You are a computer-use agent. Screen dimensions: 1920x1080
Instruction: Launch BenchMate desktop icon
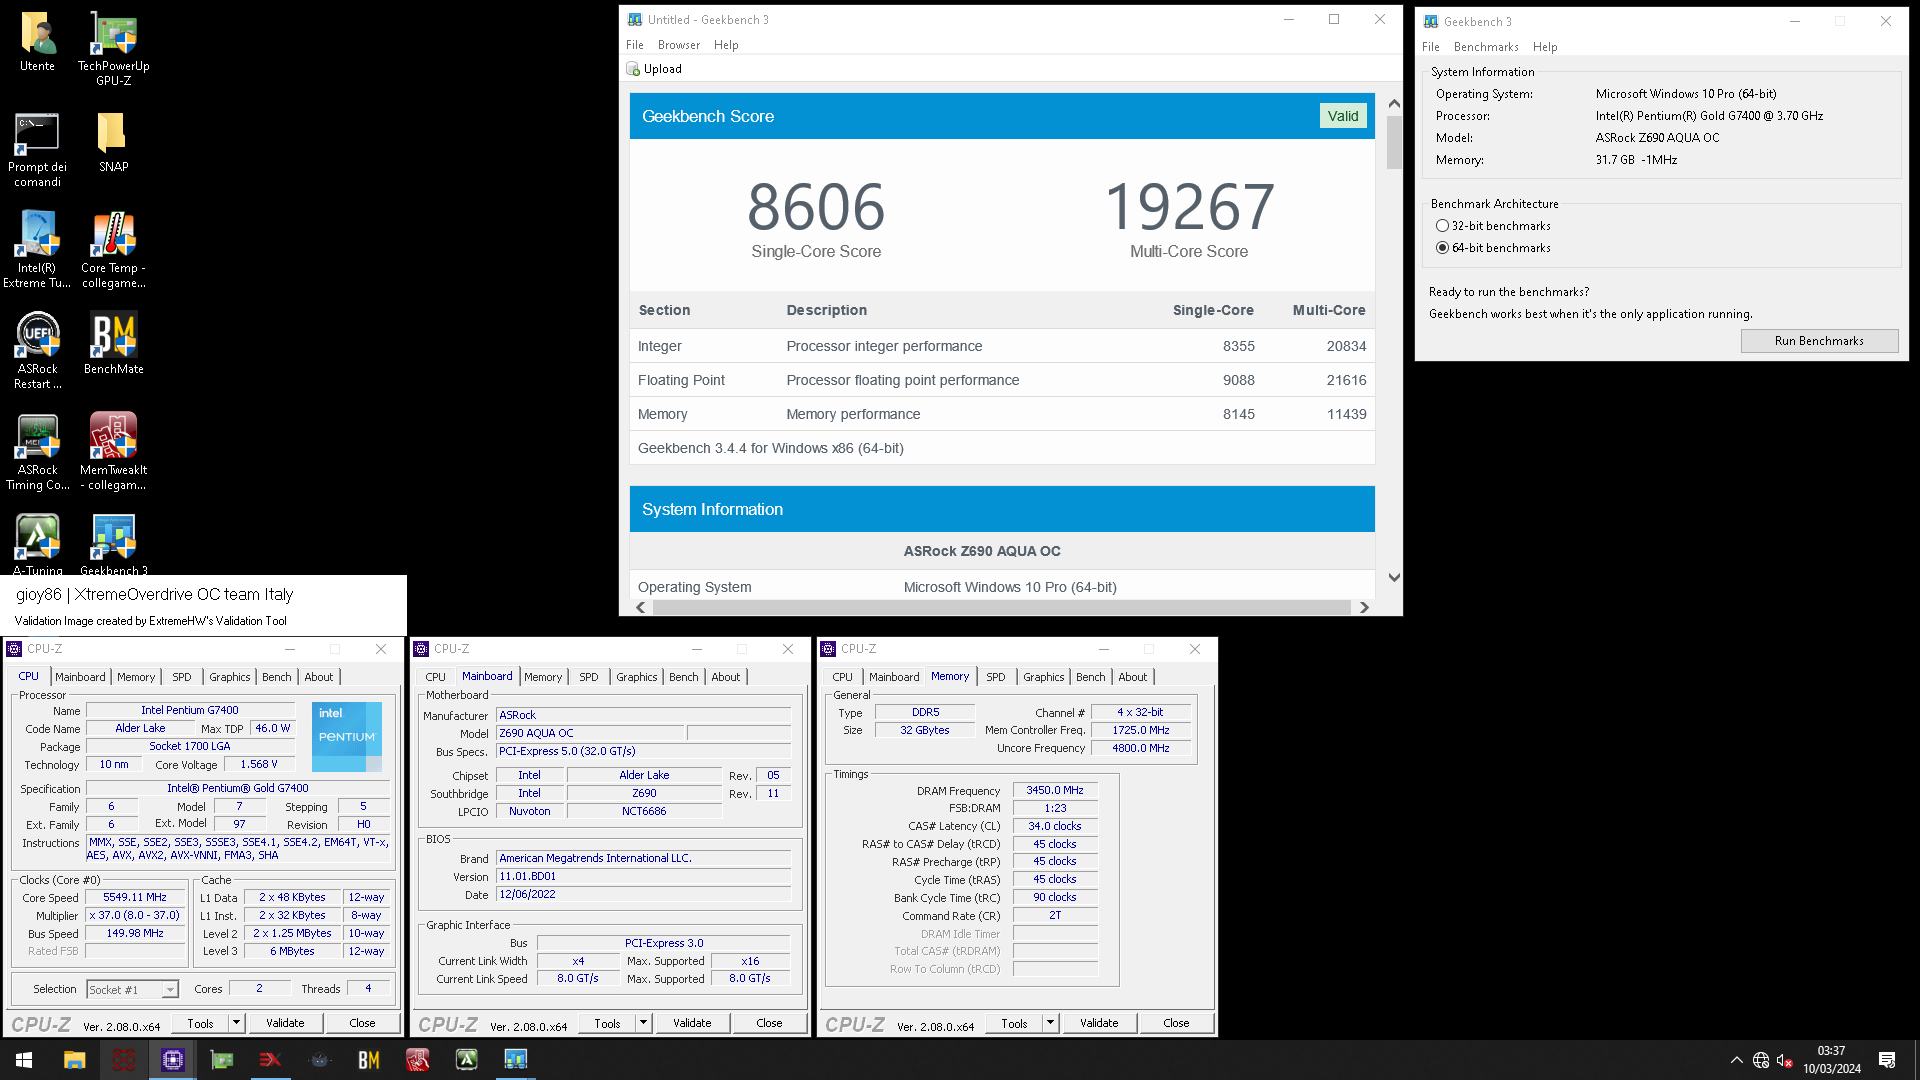pyautogui.click(x=113, y=344)
